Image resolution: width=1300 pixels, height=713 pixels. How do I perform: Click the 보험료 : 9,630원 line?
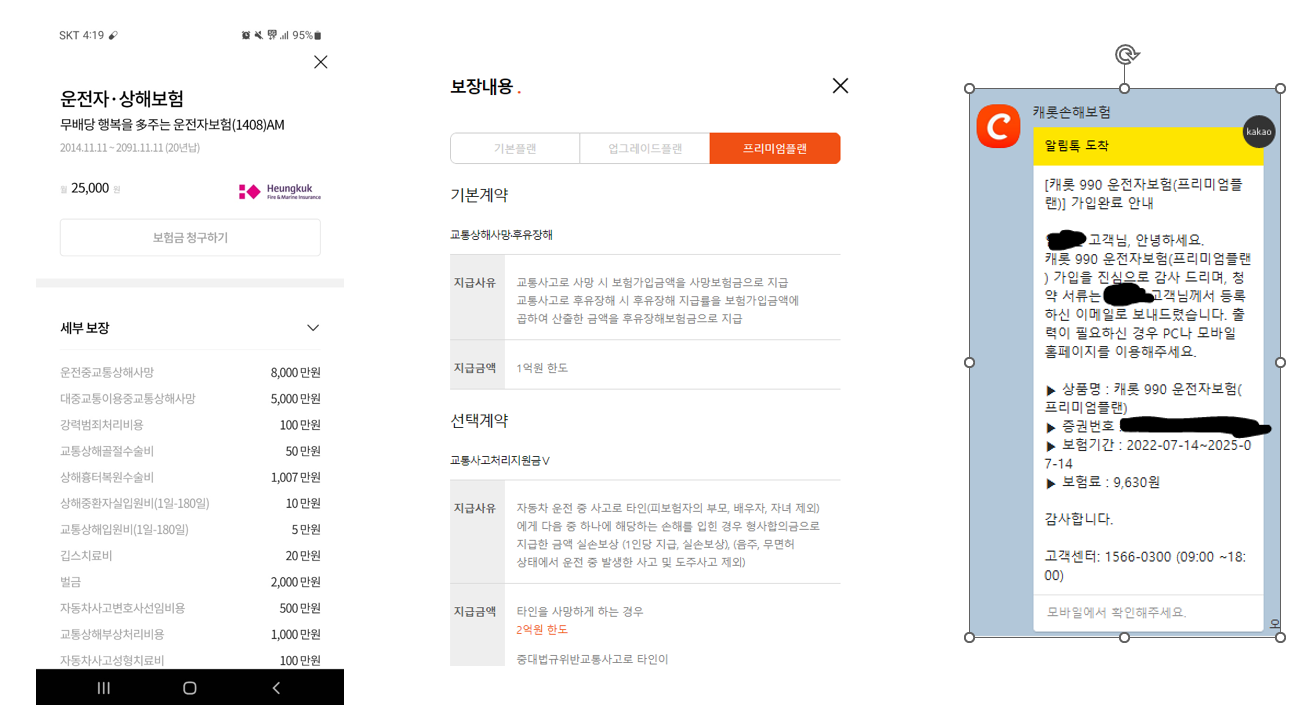pyautogui.click(x=1103, y=482)
